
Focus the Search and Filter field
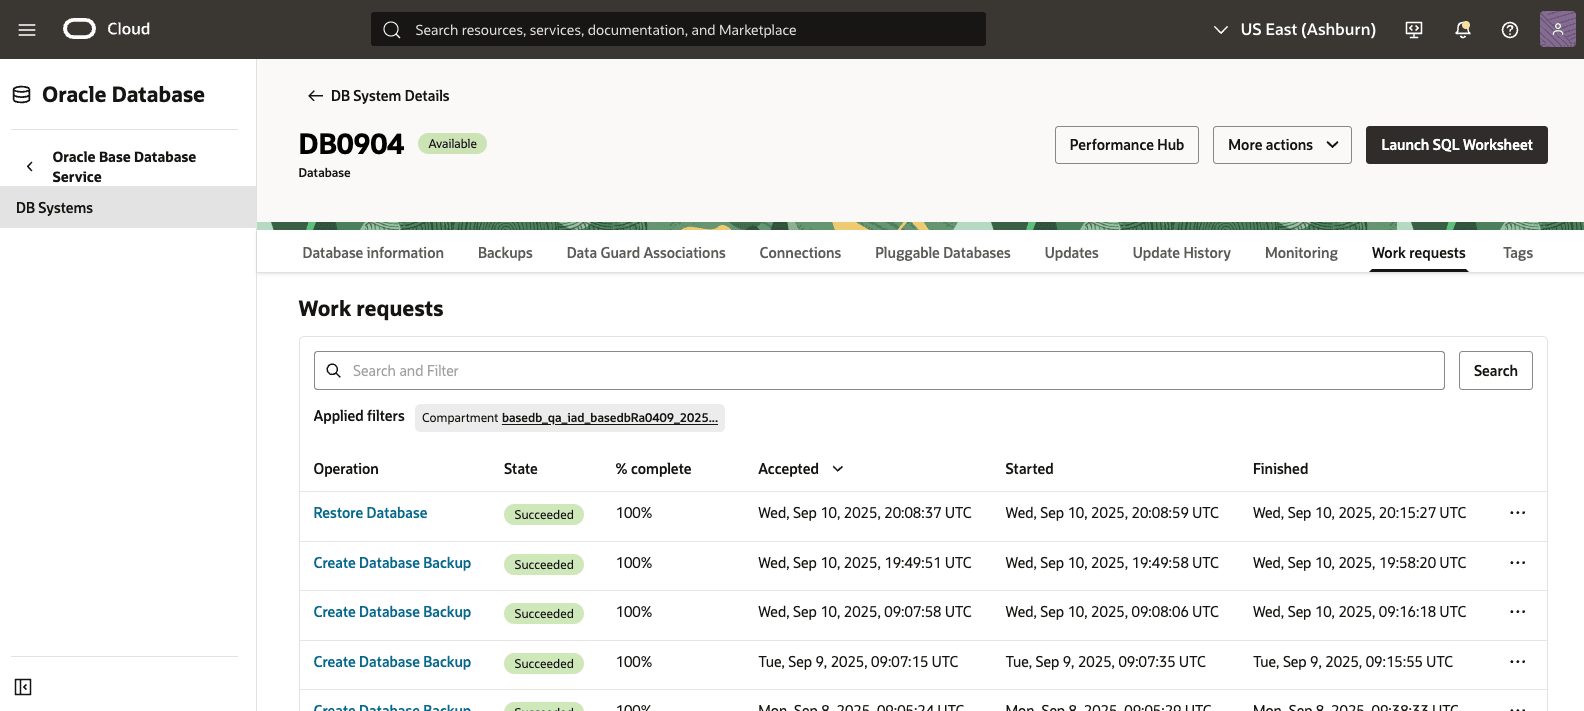[x=879, y=371]
